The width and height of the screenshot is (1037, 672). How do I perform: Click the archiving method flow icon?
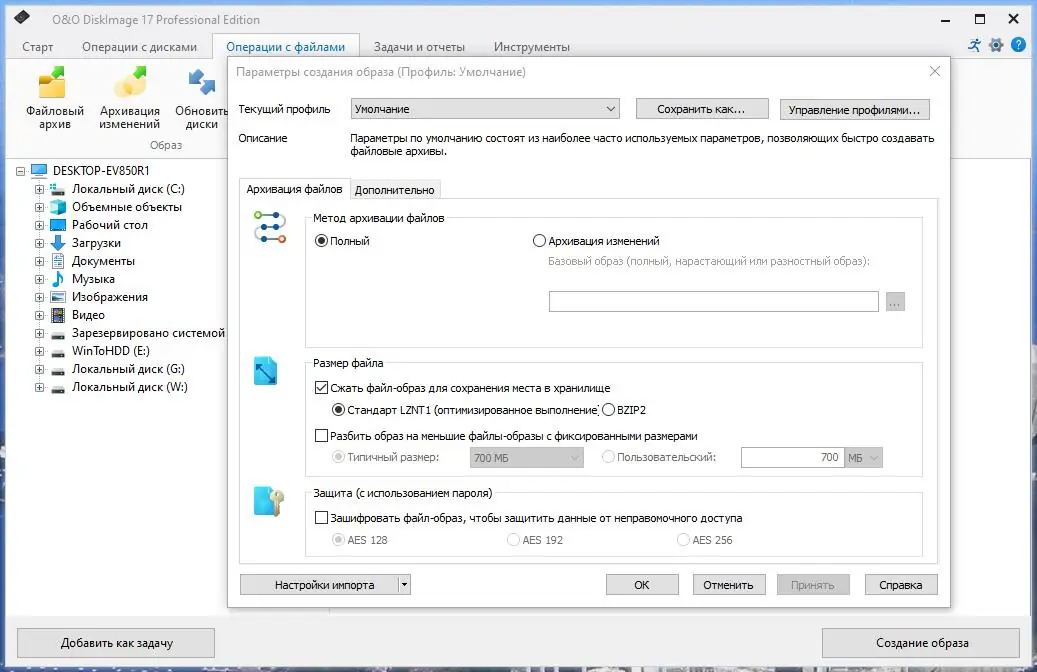tap(270, 227)
